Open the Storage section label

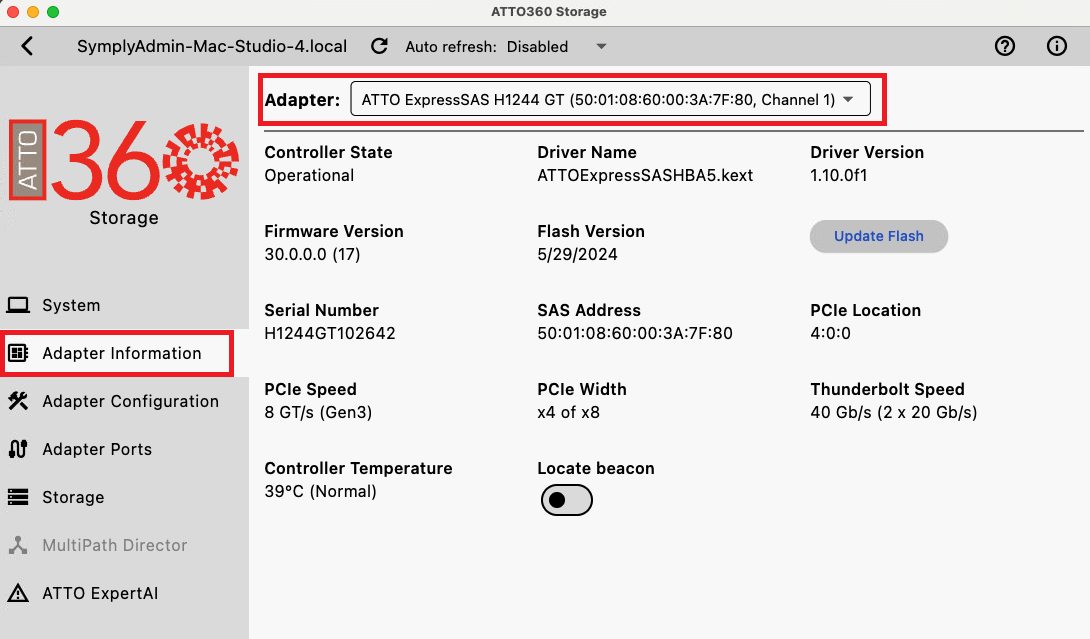coord(73,497)
